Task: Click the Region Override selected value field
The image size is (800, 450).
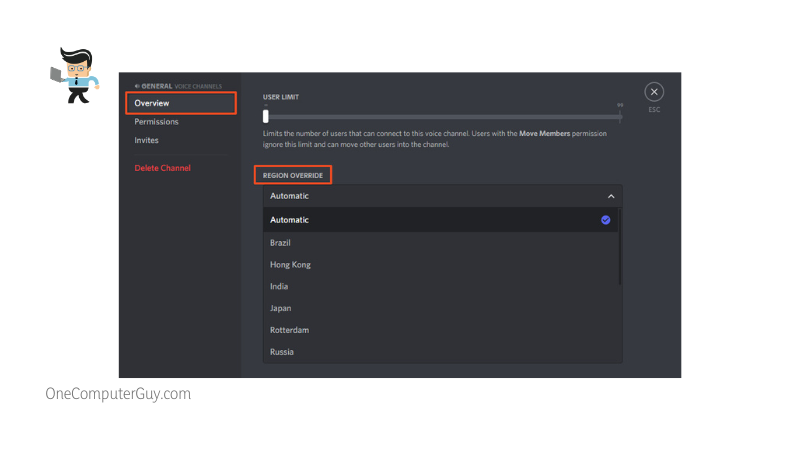Action: (442, 196)
